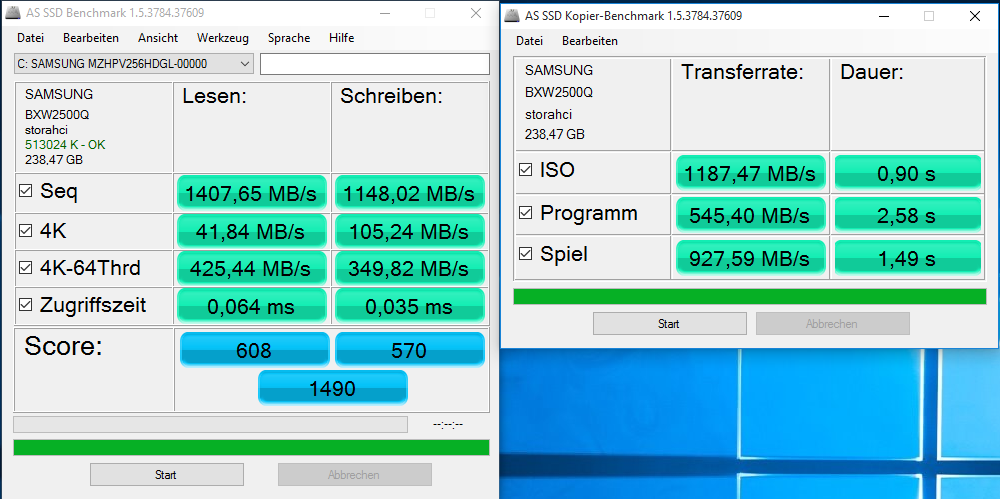Click the Programm transfer rate 545,40 MB/s

[751, 215]
